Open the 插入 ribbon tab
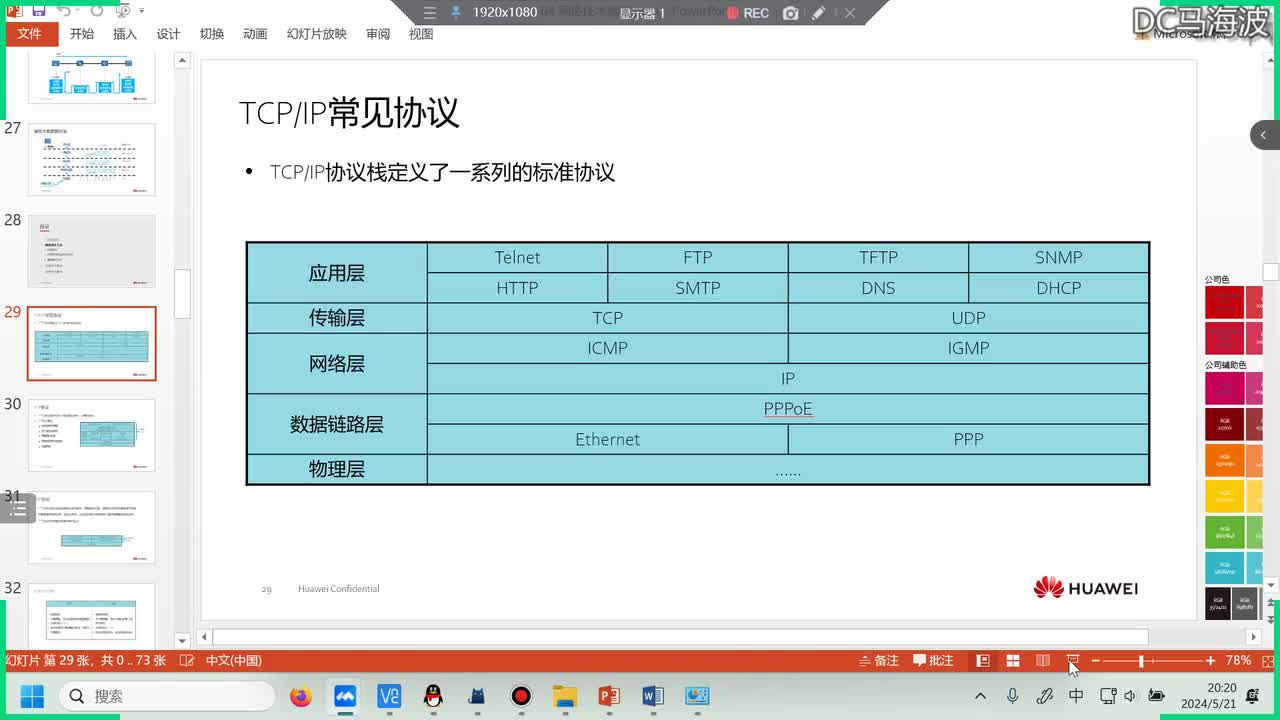 125,34
